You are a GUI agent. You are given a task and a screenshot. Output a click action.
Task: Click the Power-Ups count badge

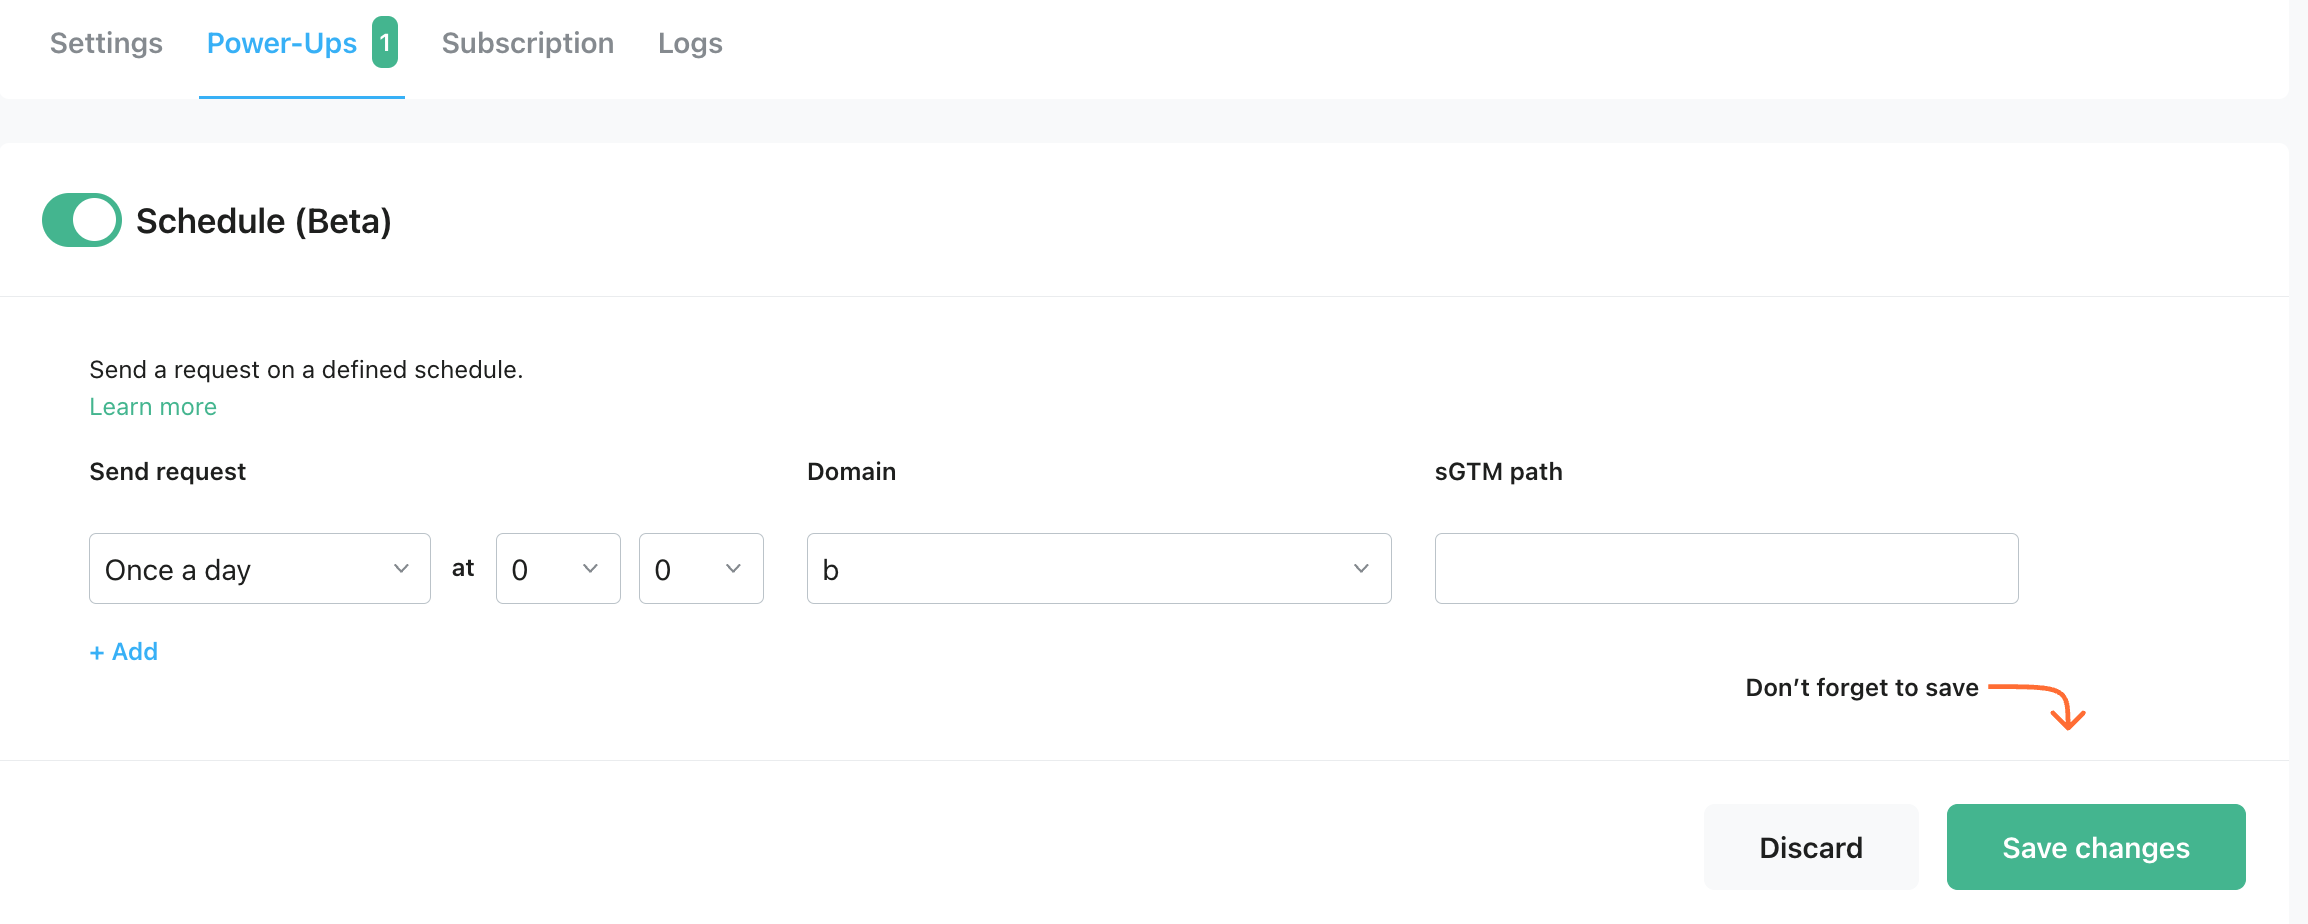385,43
